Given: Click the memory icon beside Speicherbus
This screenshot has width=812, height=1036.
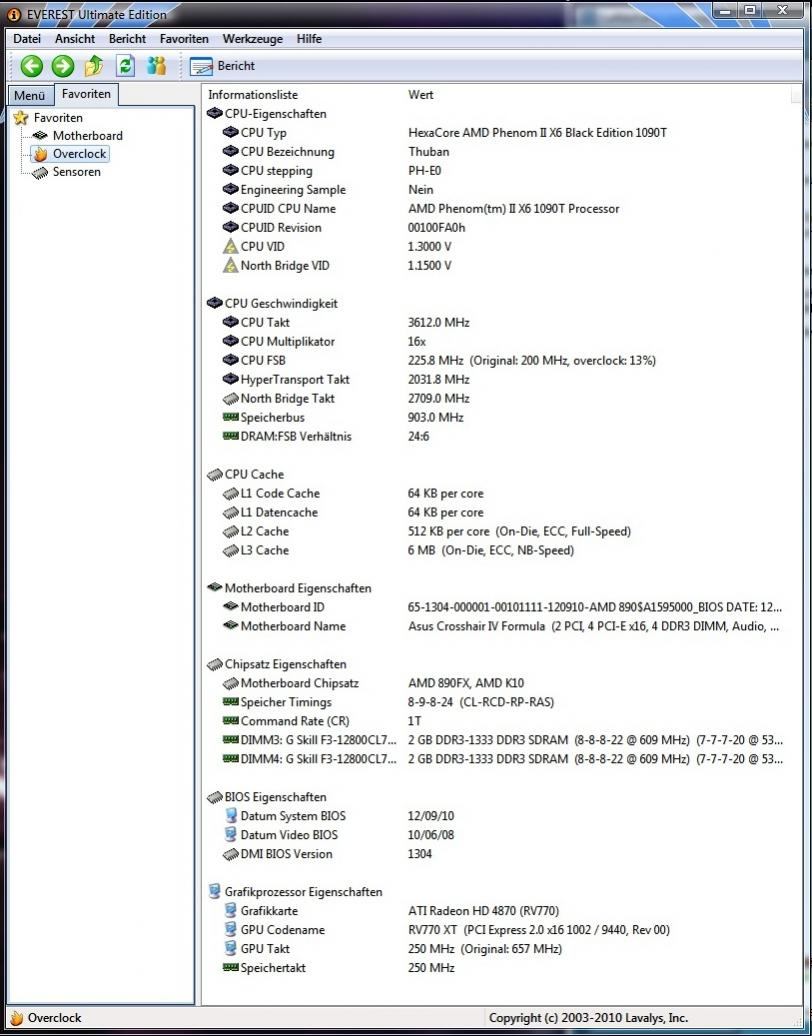Looking at the screenshot, I should click(x=231, y=417).
